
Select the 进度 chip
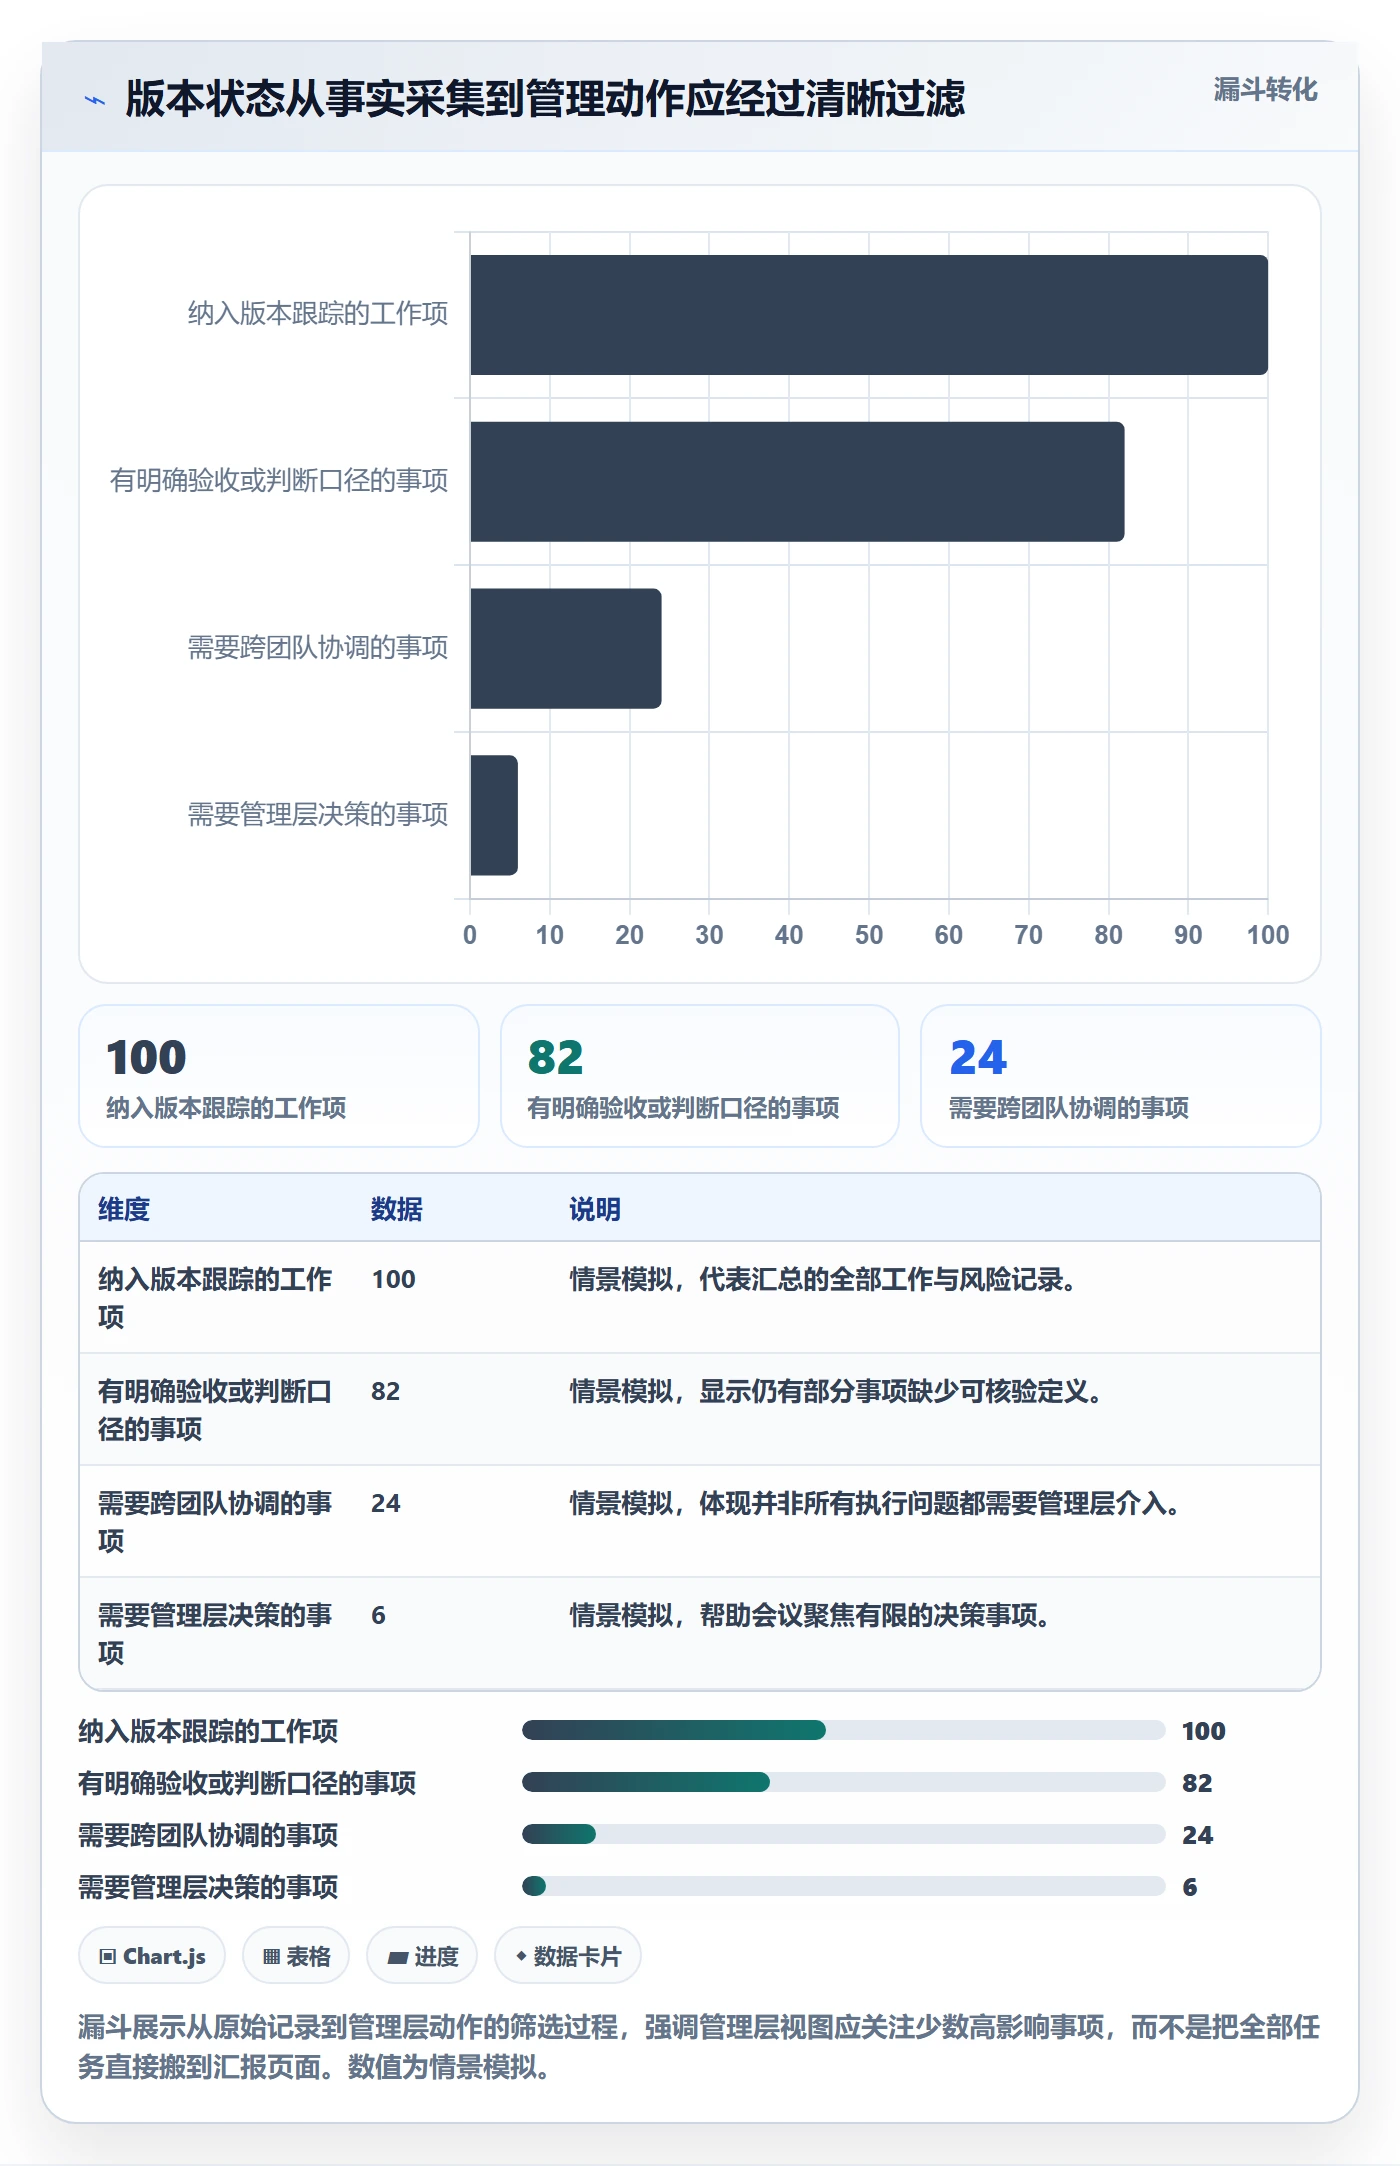point(422,1955)
